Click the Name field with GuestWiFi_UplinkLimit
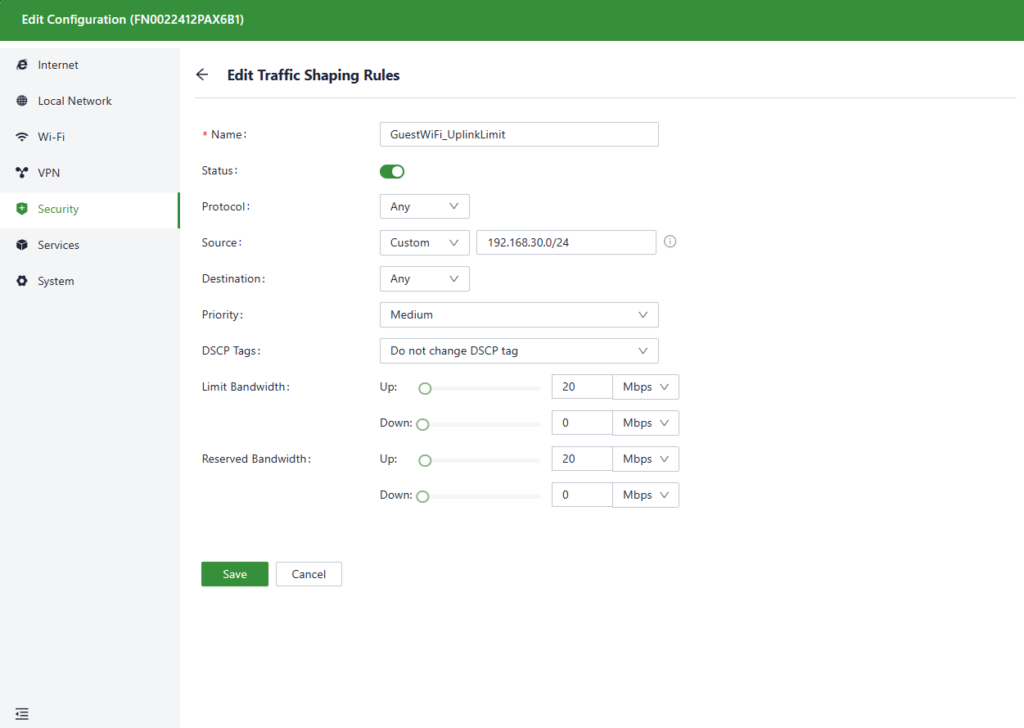Viewport: 1024px width, 728px height. tap(519, 135)
